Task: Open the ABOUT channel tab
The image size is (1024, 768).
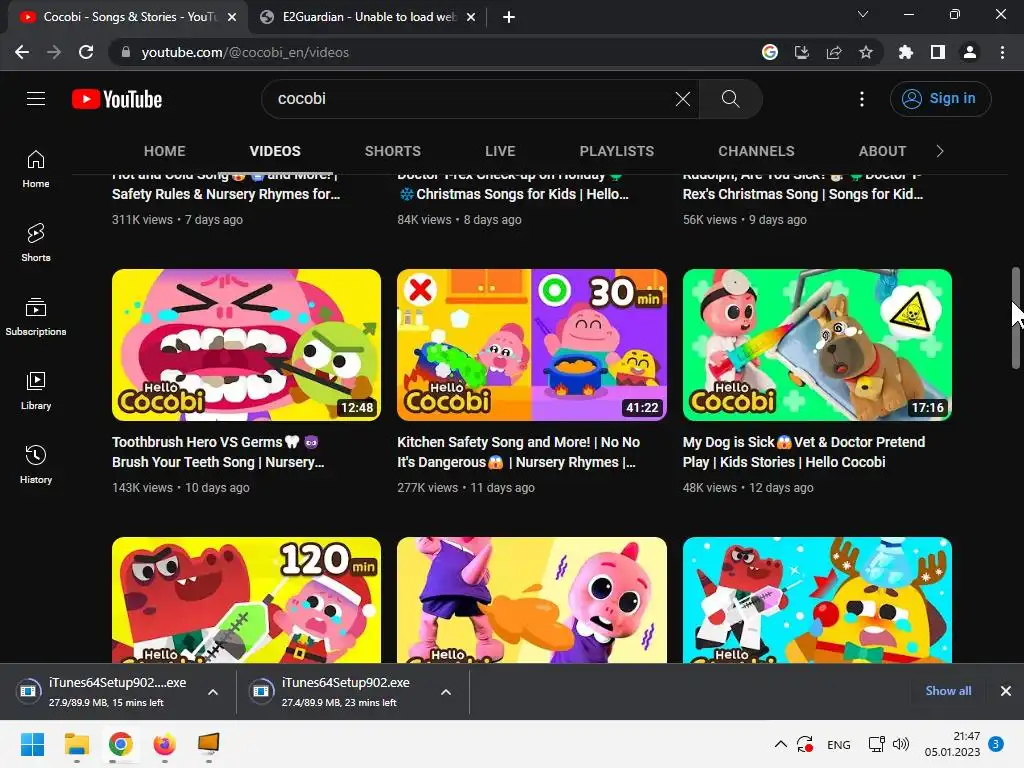Action: 882,151
